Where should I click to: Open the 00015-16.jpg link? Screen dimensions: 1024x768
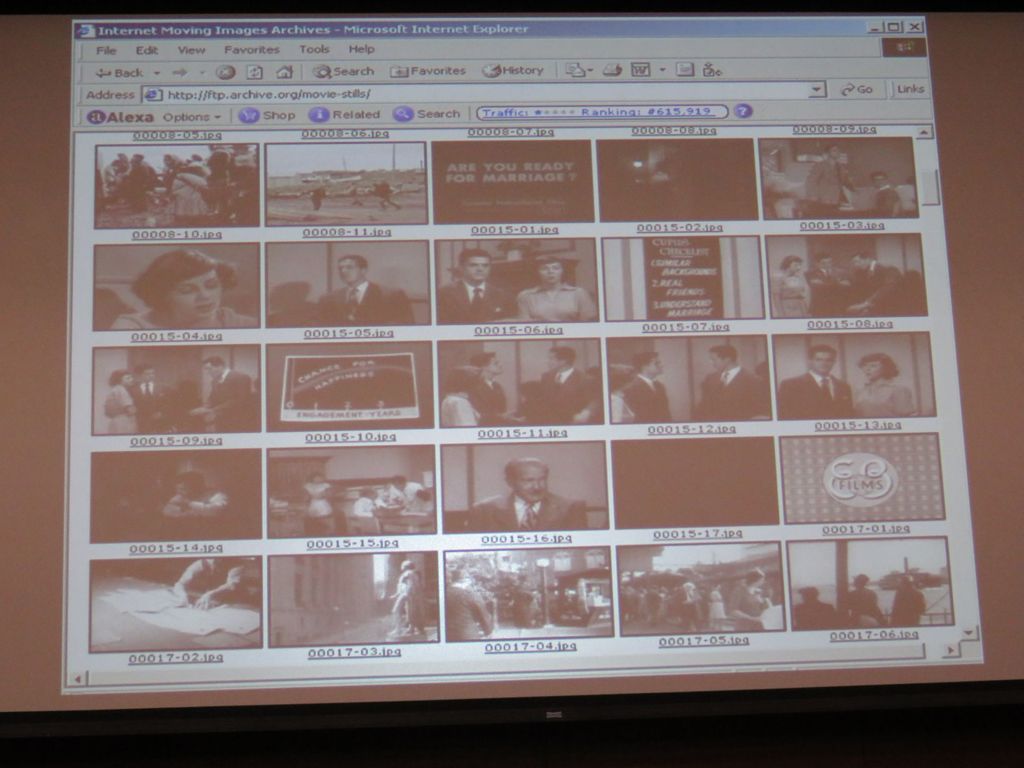pos(526,539)
